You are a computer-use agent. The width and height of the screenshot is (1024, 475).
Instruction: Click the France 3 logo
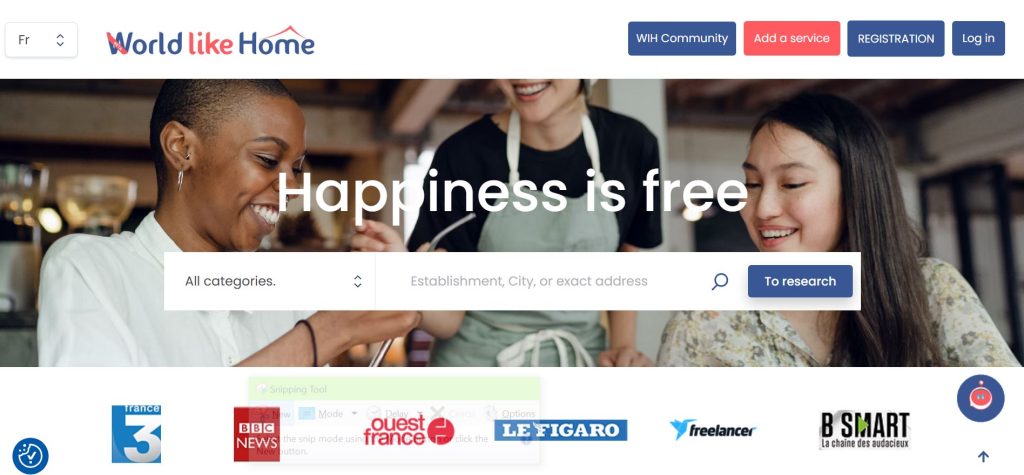click(x=136, y=434)
